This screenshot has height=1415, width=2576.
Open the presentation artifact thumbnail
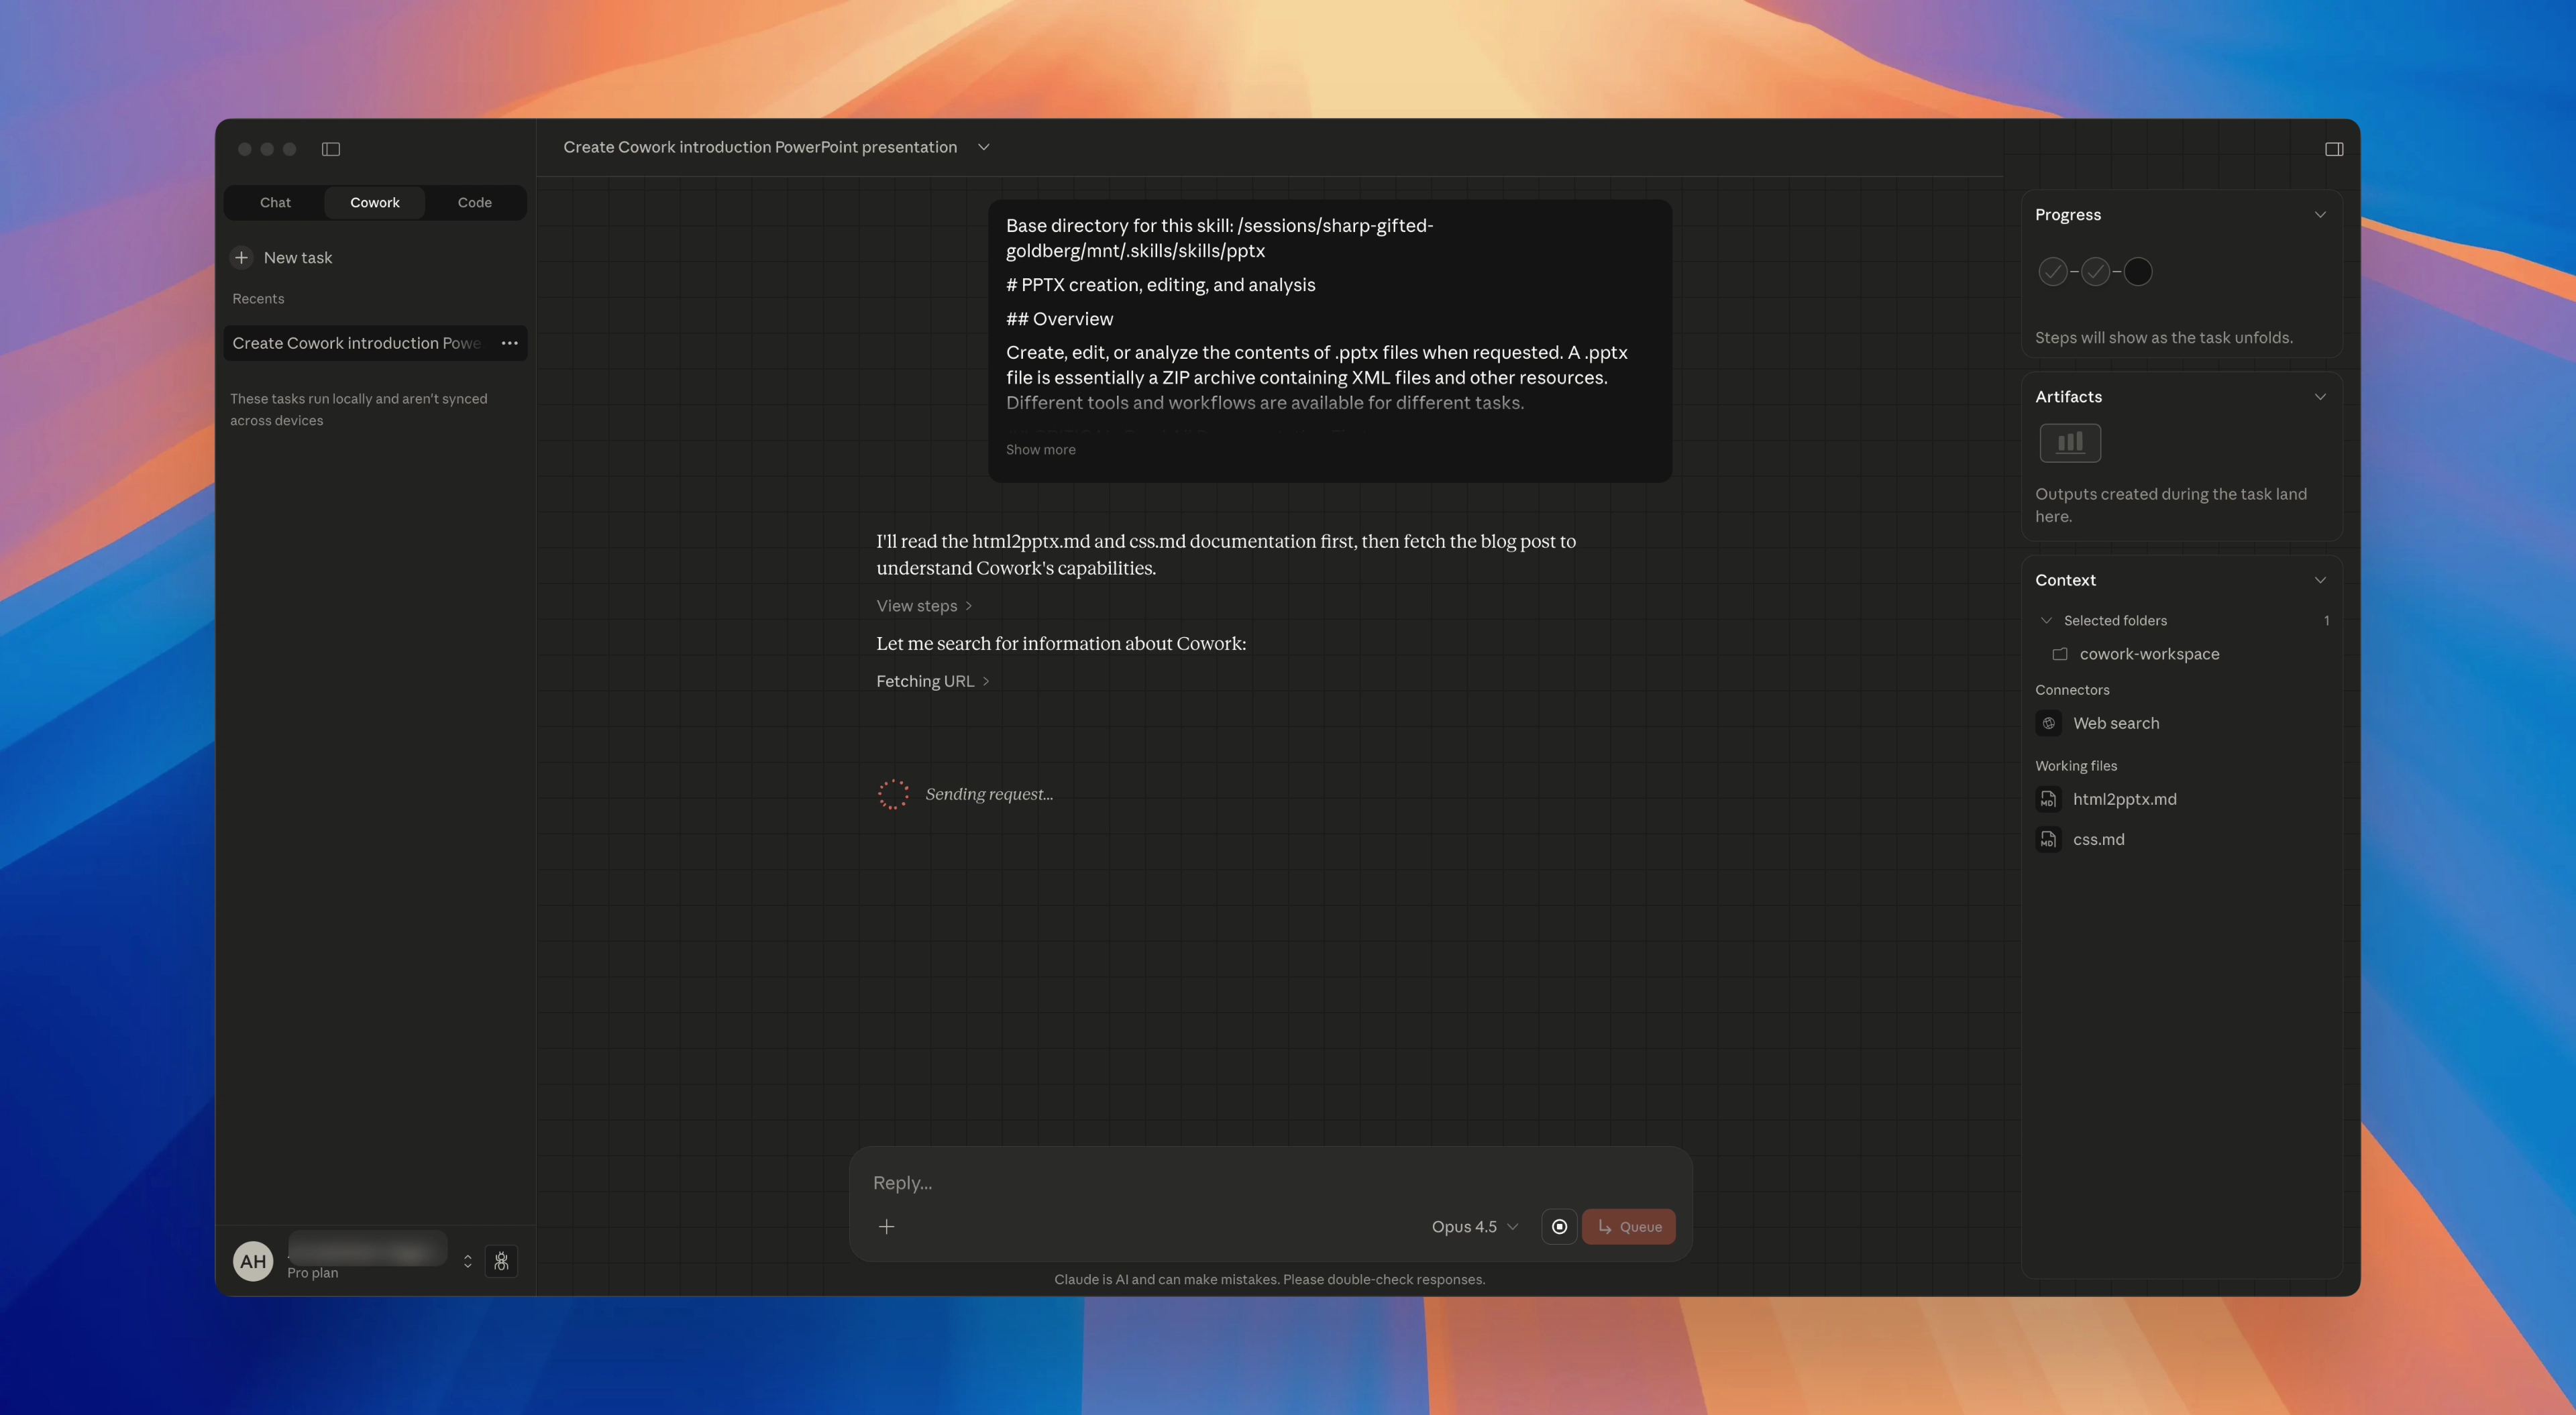[2070, 442]
